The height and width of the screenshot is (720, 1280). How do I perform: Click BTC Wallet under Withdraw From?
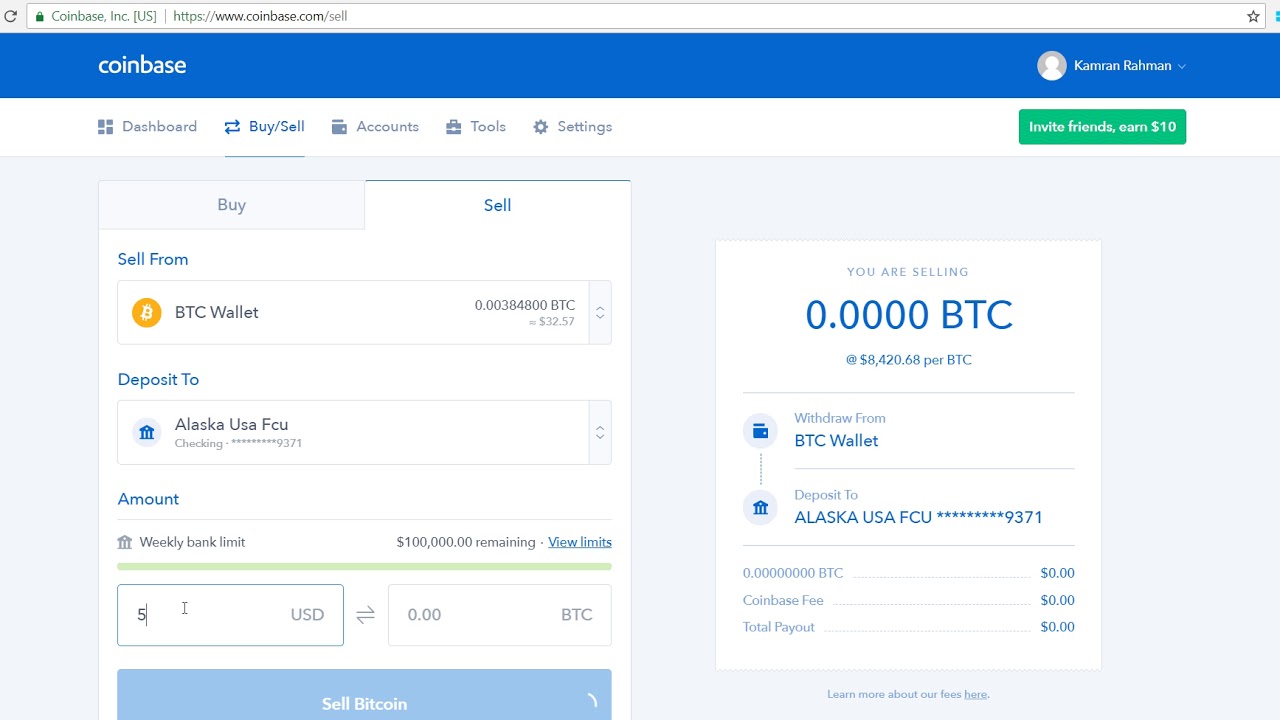click(836, 440)
